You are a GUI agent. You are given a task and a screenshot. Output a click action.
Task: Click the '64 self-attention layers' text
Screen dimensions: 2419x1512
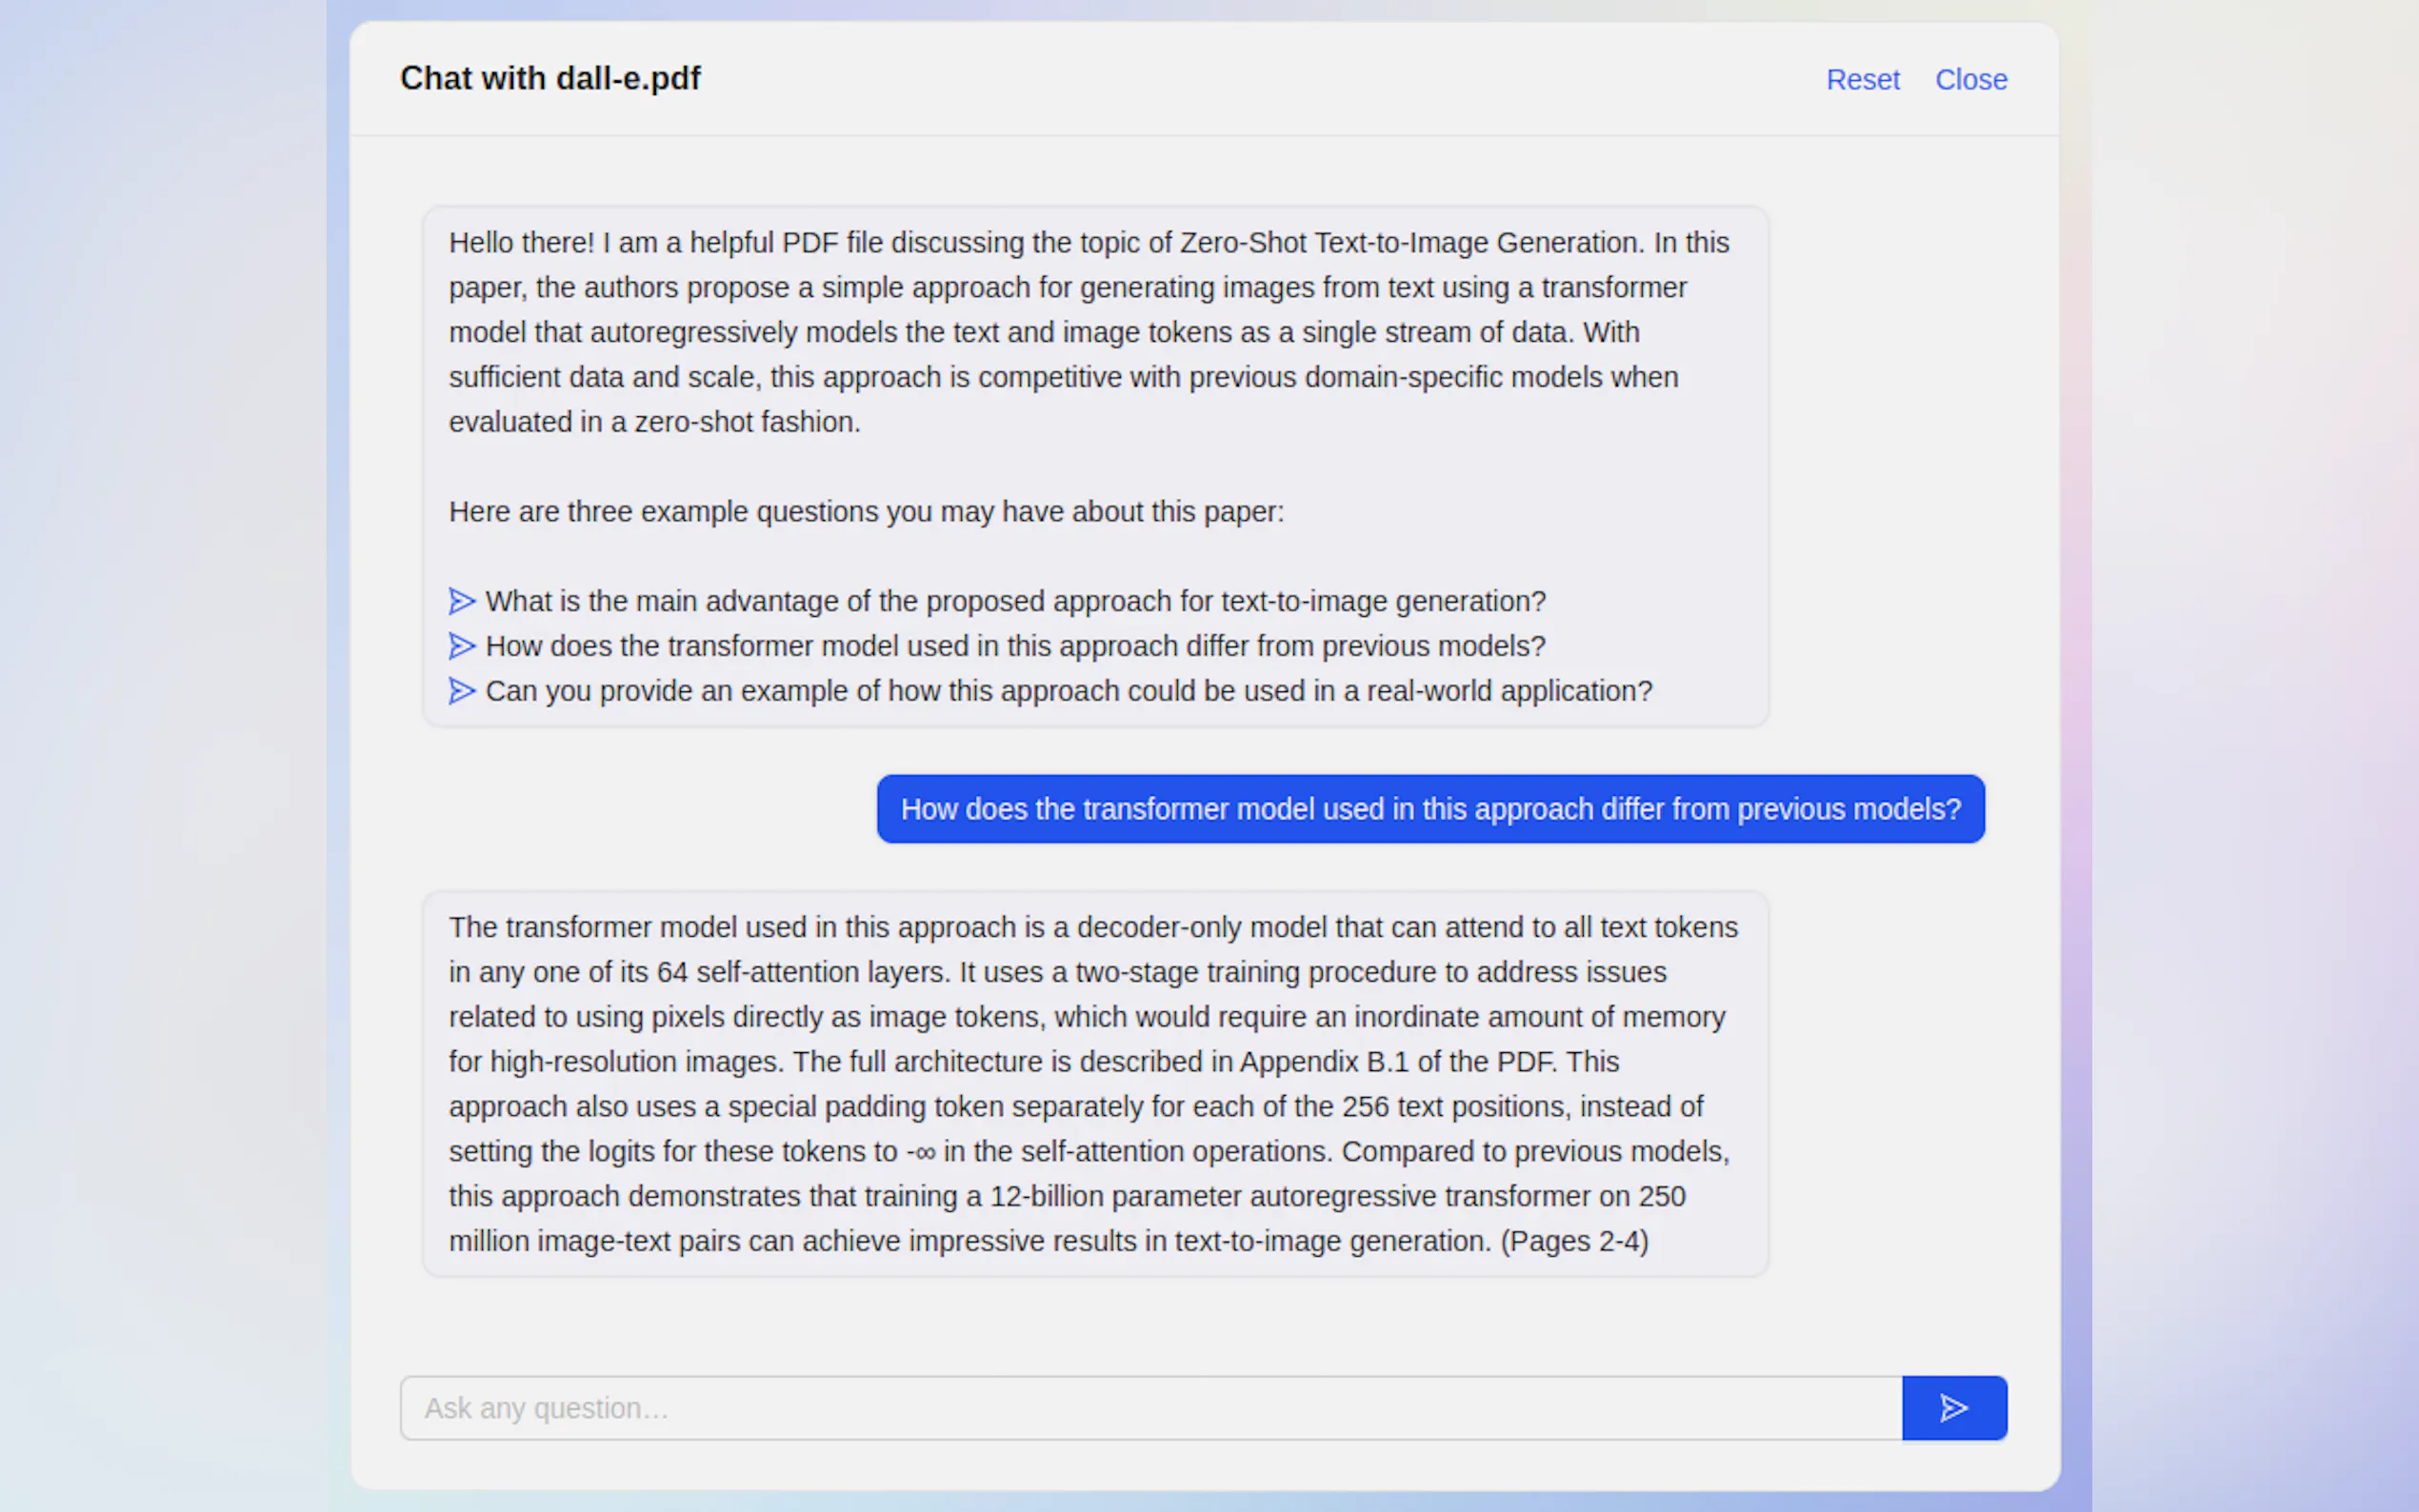point(799,972)
